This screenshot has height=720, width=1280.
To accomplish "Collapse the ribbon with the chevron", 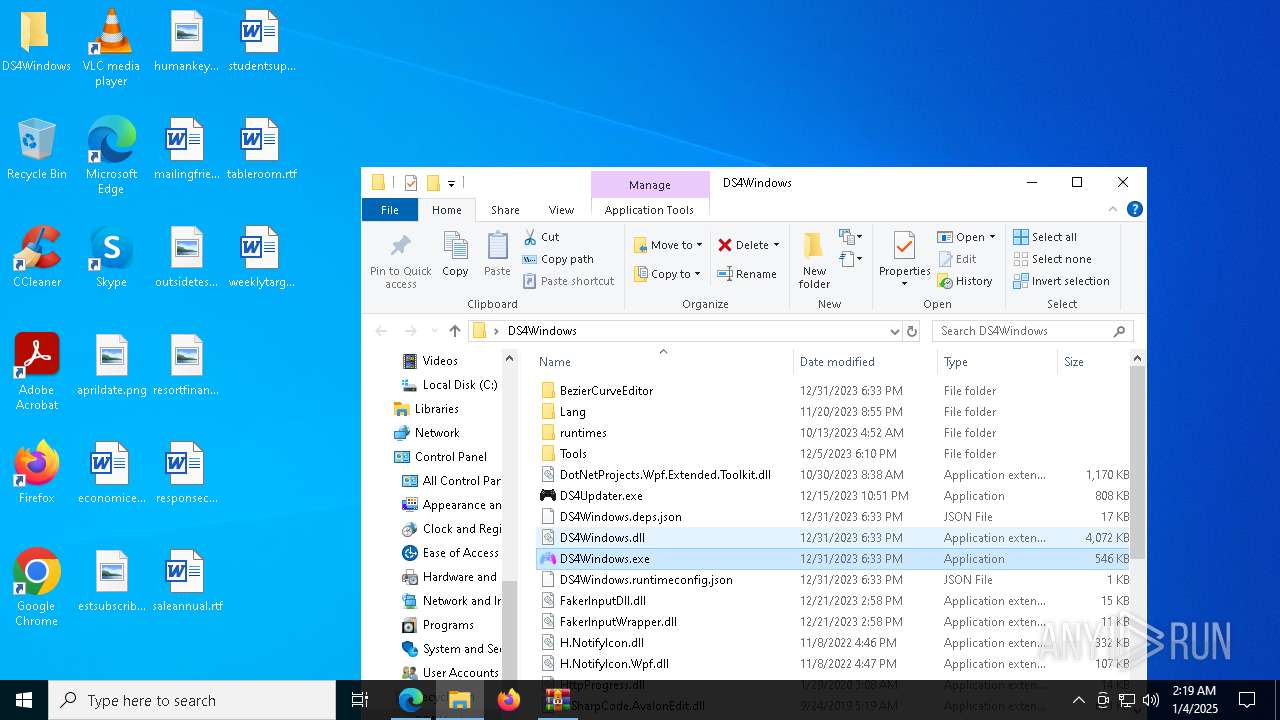I will 1113,209.
